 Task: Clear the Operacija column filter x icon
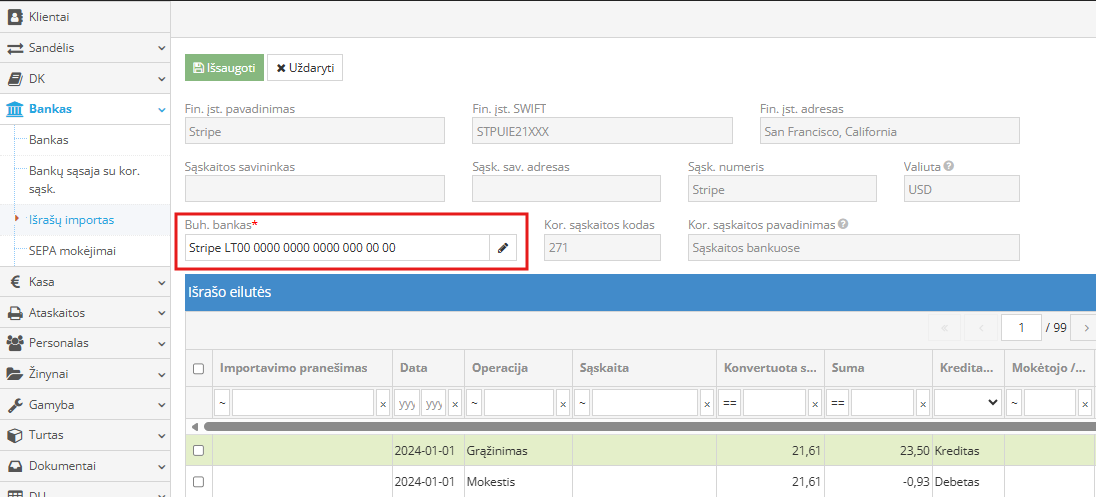click(x=562, y=403)
